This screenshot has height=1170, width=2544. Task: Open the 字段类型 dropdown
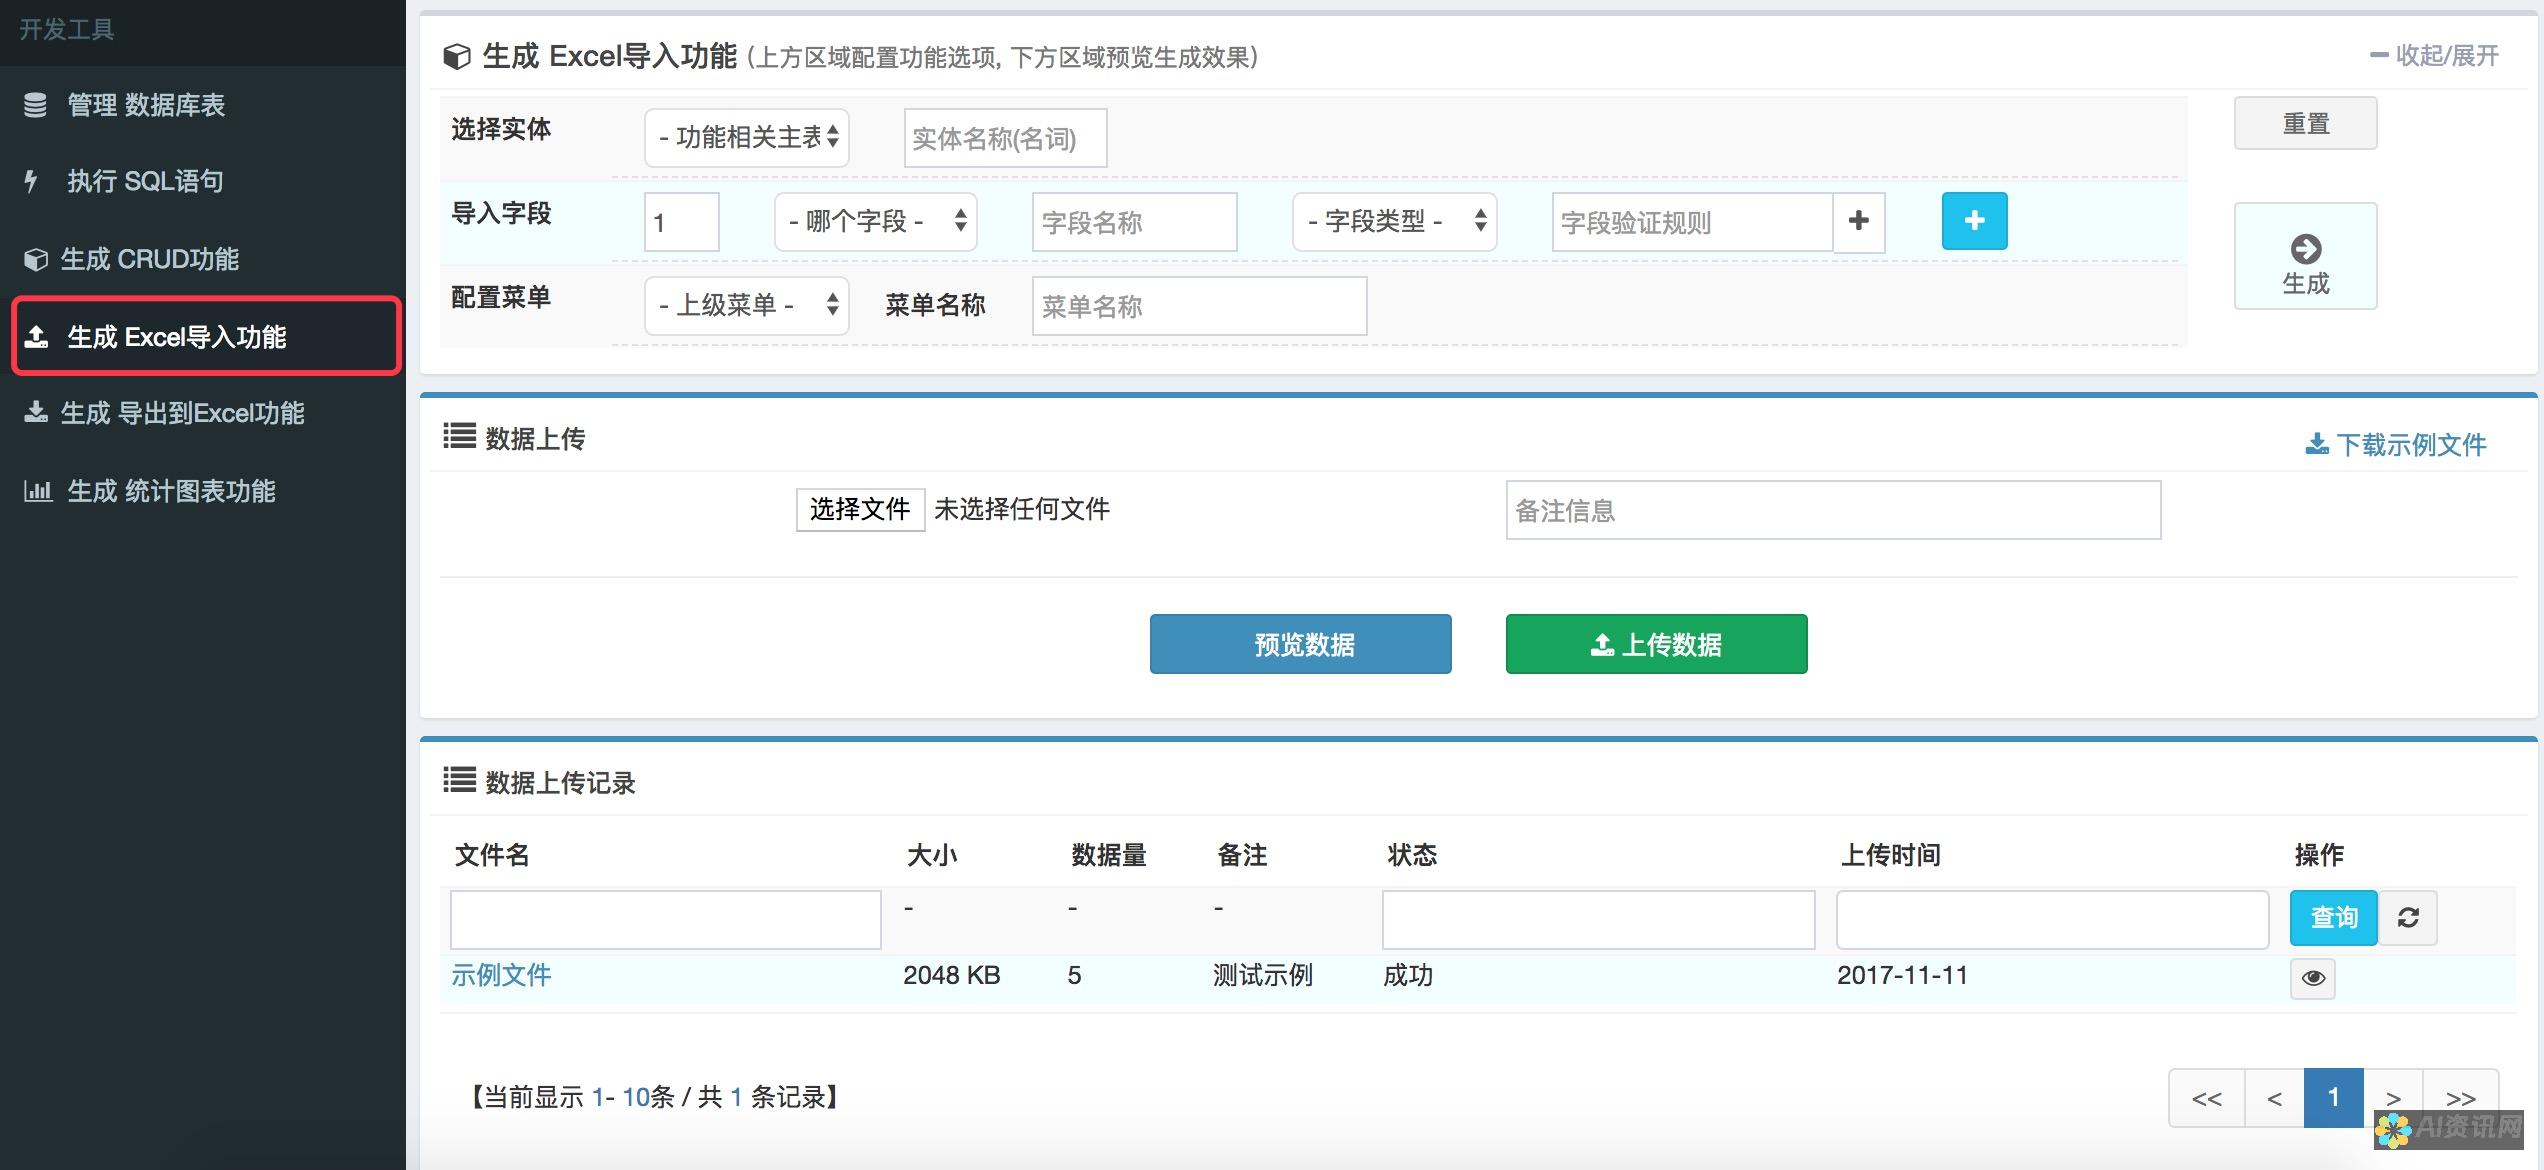pos(1394,221)
